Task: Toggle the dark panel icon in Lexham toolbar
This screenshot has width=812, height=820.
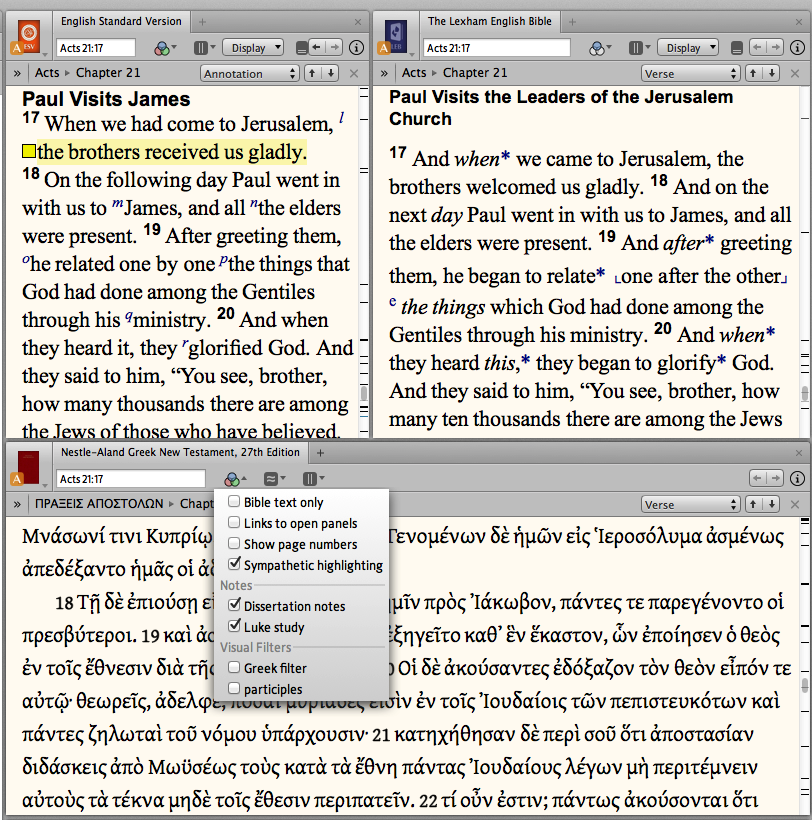Action: pyautogui.click(x=737, y=48)
